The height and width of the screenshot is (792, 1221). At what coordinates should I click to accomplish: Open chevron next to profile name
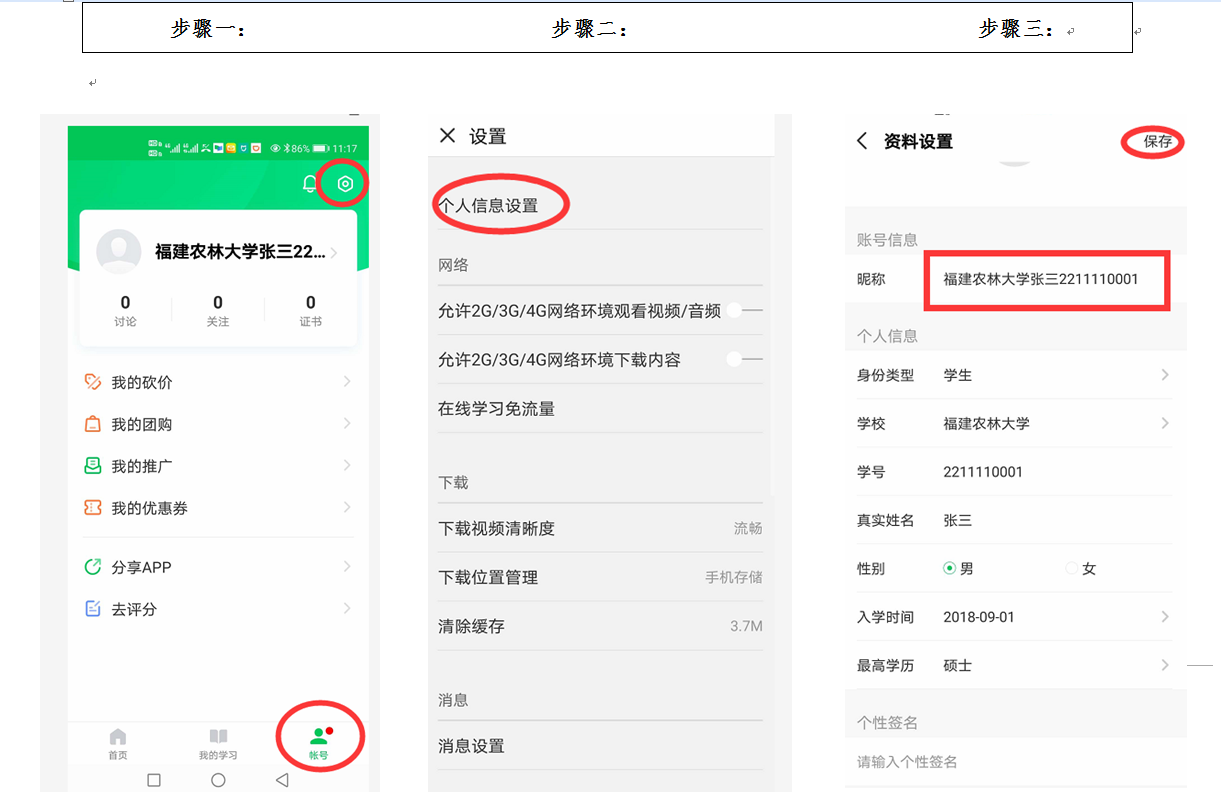[334, 252]
